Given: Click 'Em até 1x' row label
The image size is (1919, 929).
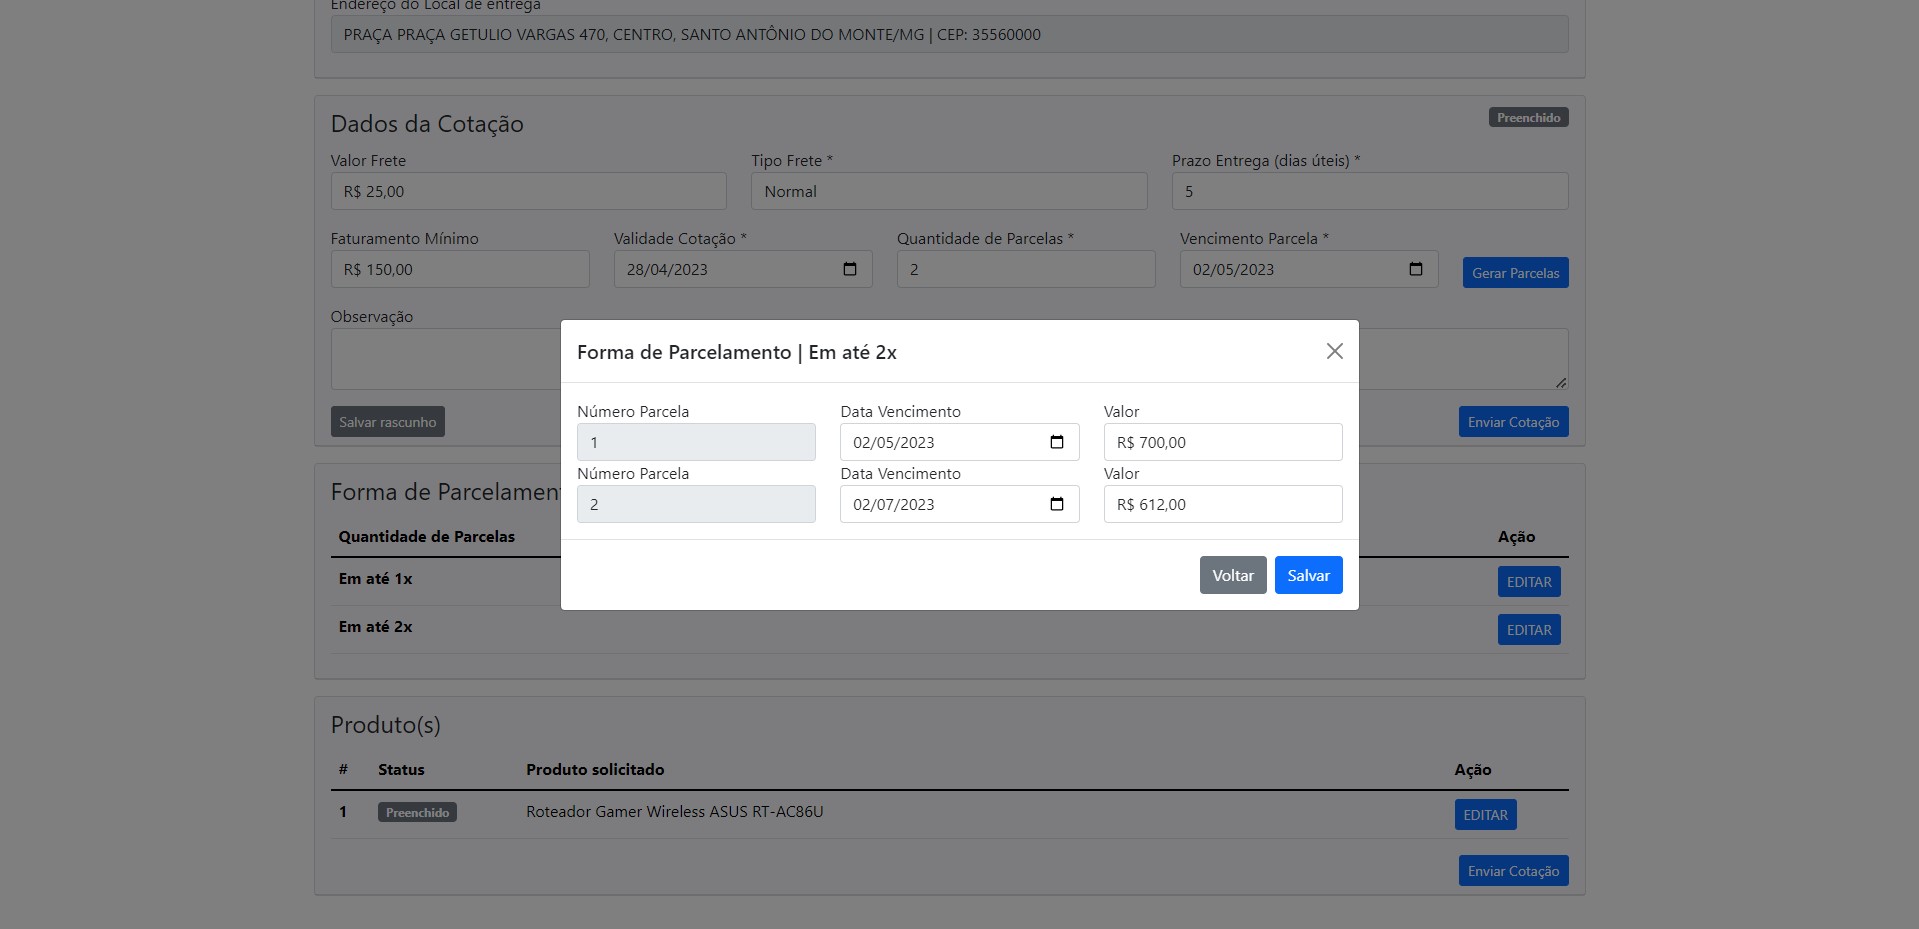Looking at the screenshot, I should tap(375, 578).
